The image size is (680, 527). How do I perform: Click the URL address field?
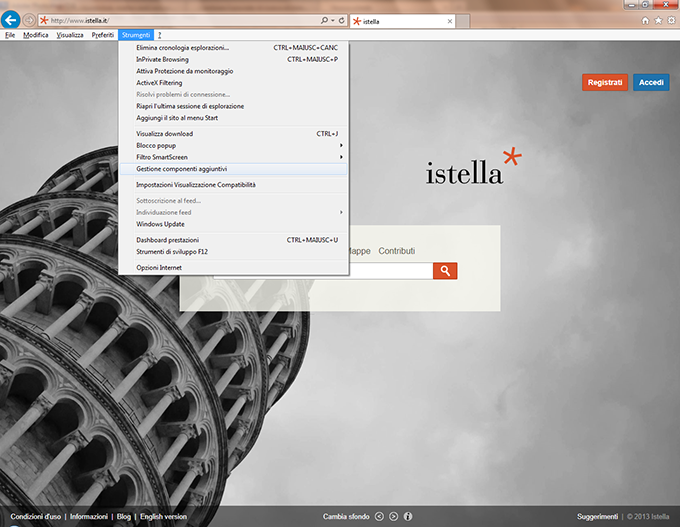pos(184,20)
